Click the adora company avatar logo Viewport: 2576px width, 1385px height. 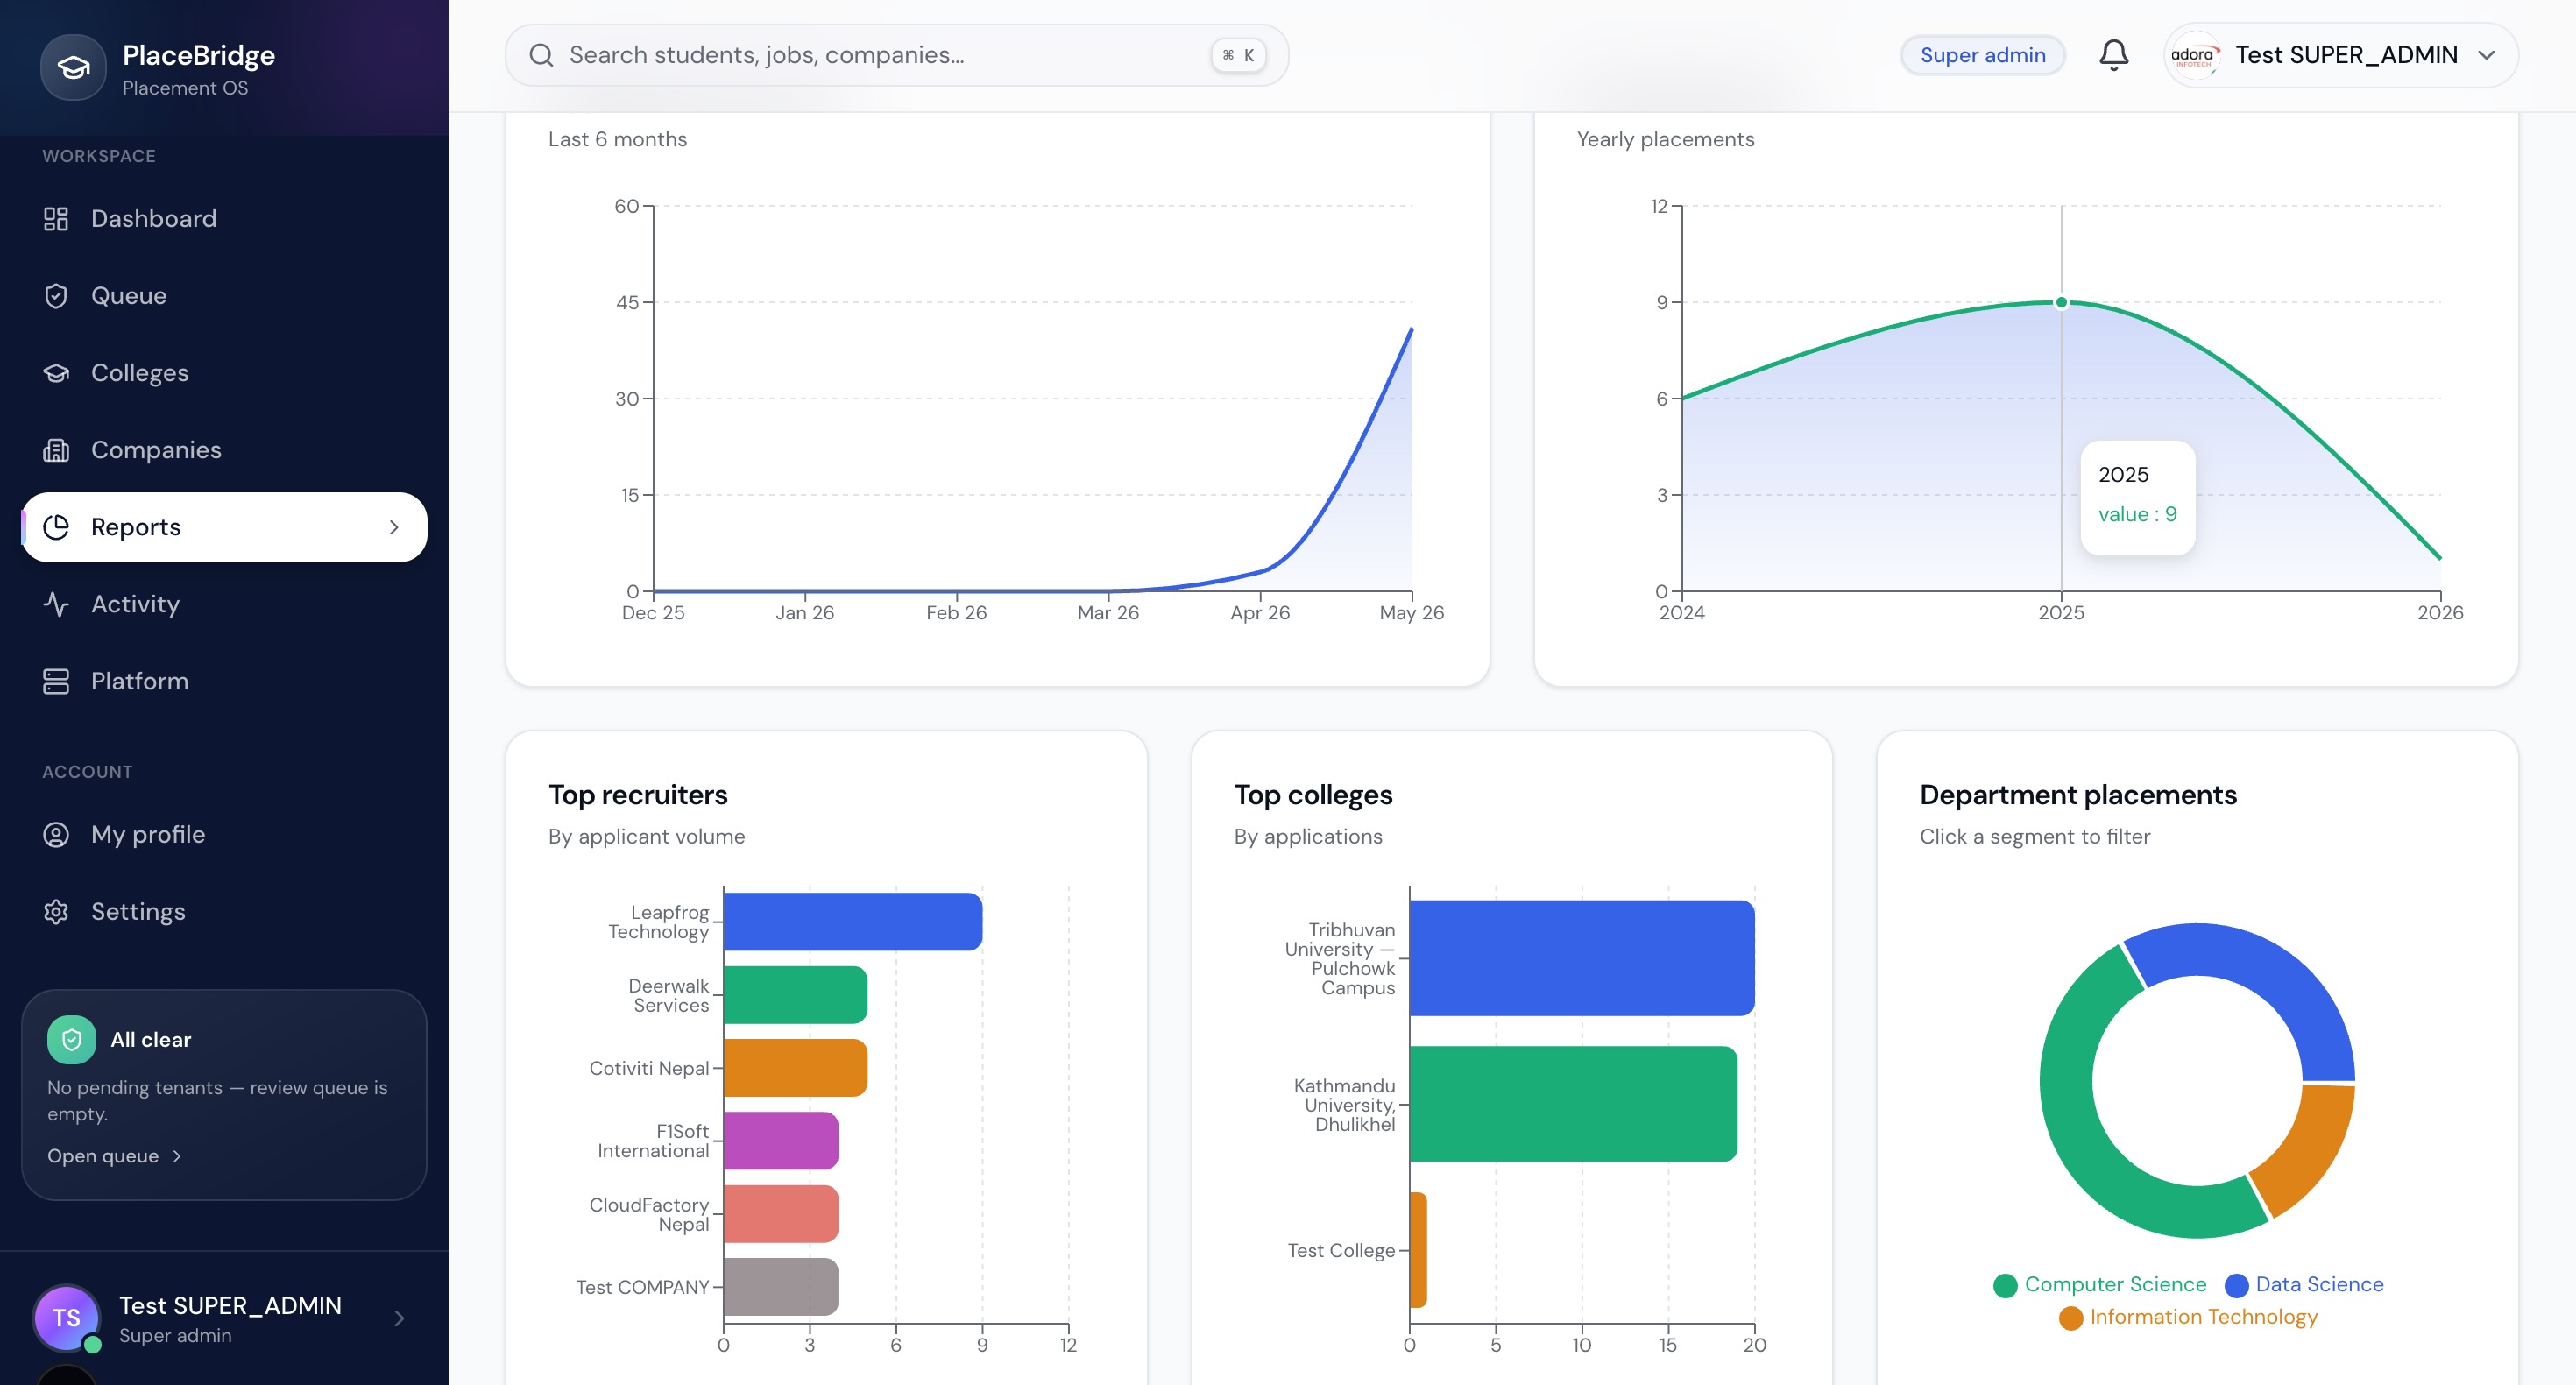pyautogui.click(x=2194, y=55)
